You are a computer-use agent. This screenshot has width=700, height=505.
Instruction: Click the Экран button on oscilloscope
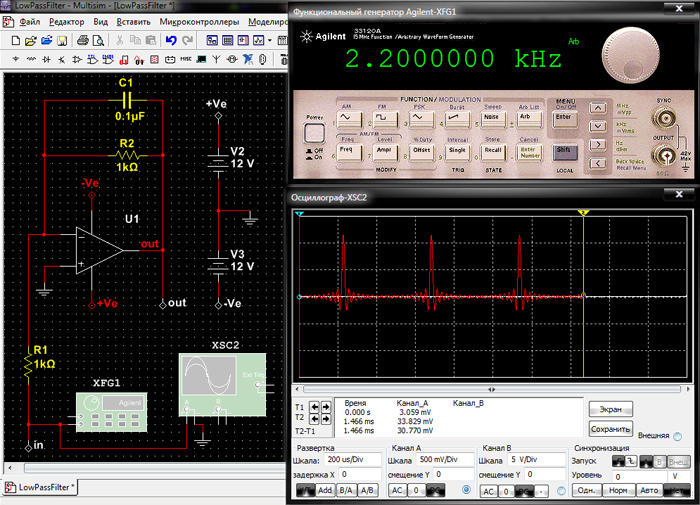click(x=610, y=409)
